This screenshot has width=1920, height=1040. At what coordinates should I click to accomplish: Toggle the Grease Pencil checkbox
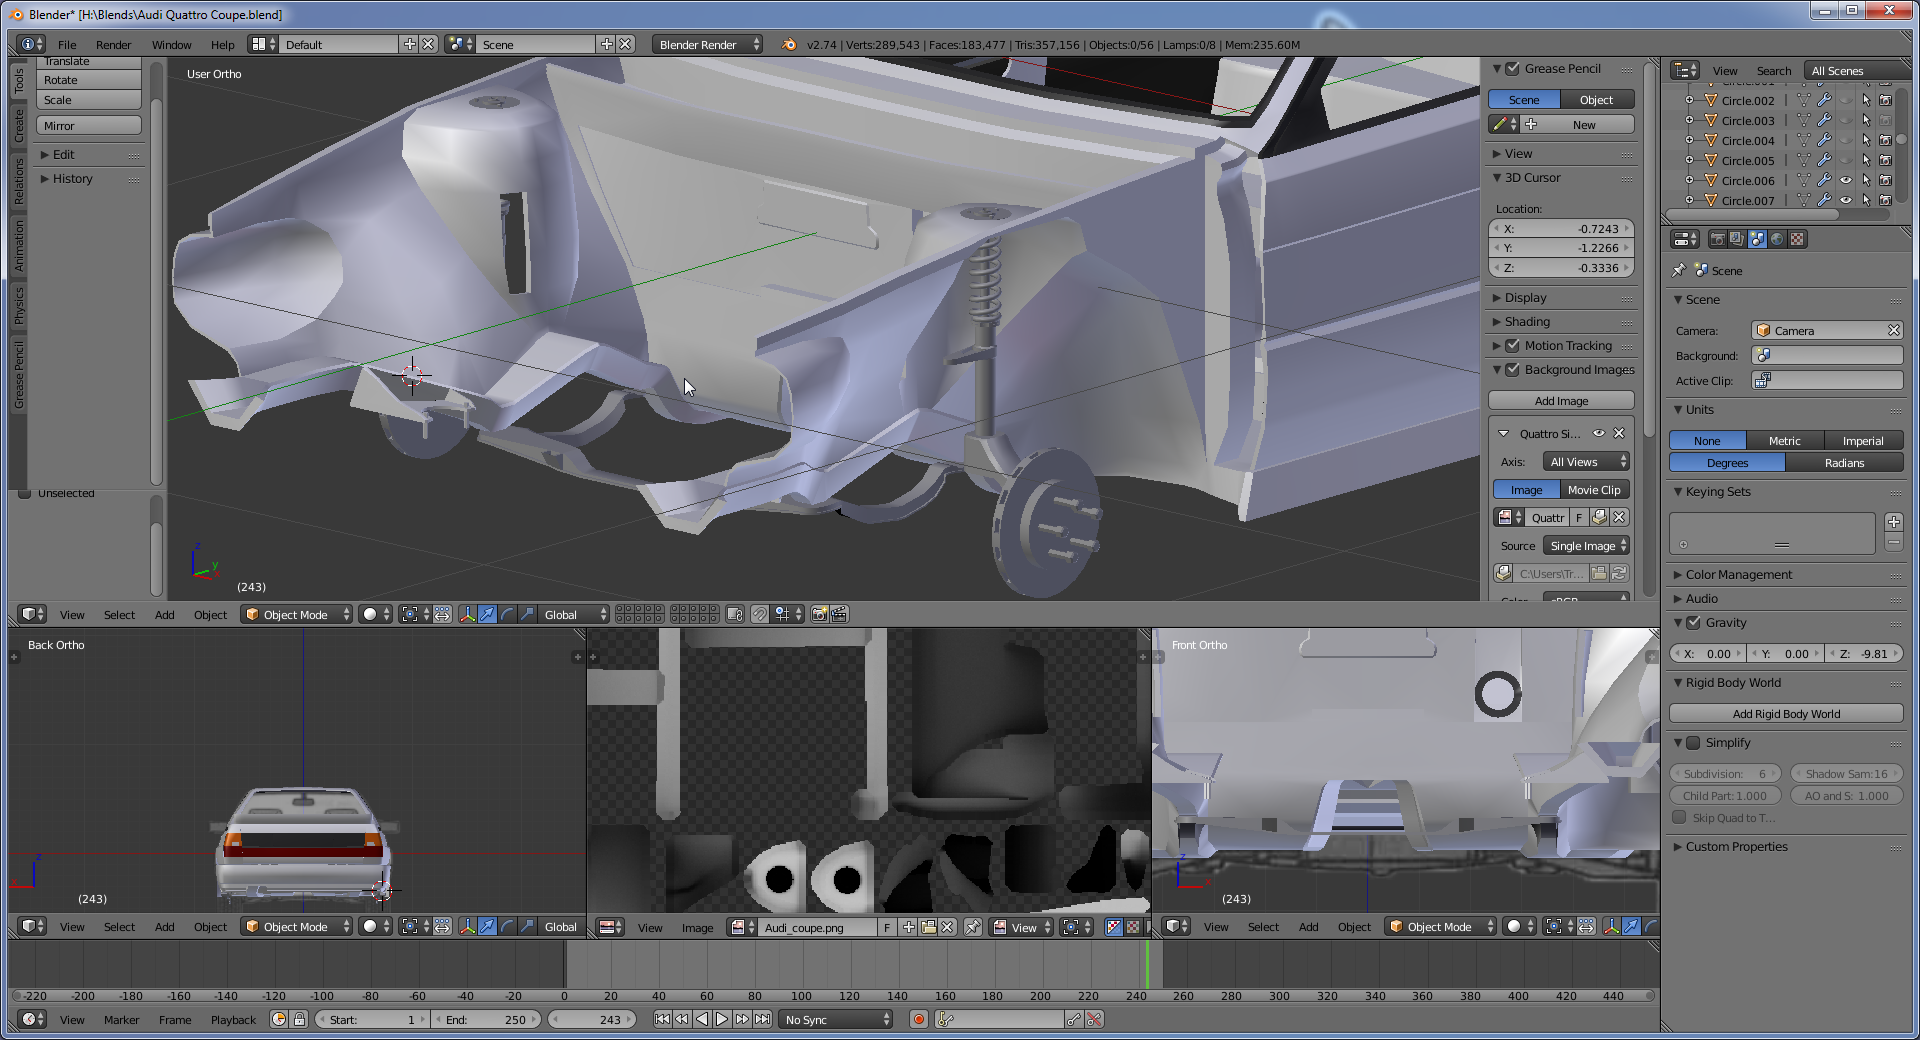(1513, 69)
